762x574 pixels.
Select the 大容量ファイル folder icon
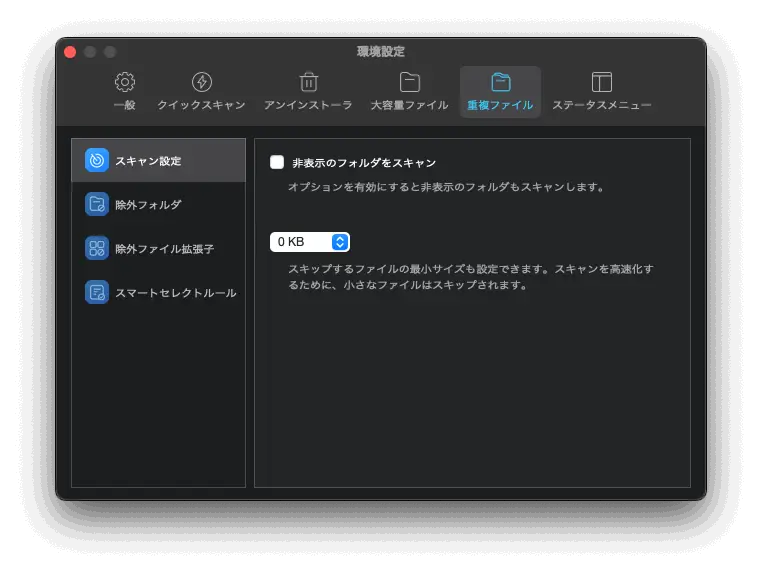coord(410,82)
